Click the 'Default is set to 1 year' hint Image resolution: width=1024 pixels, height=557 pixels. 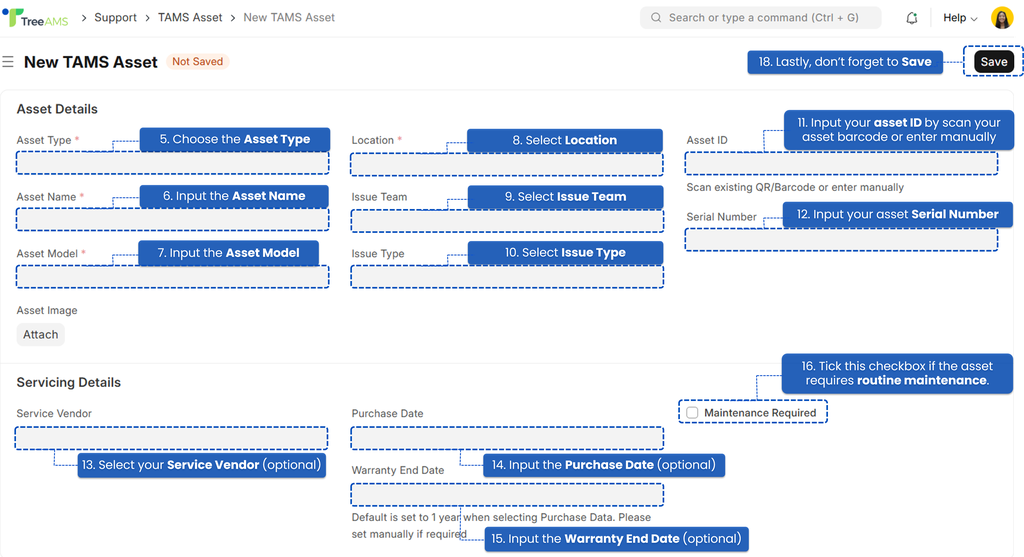point(501,526)
